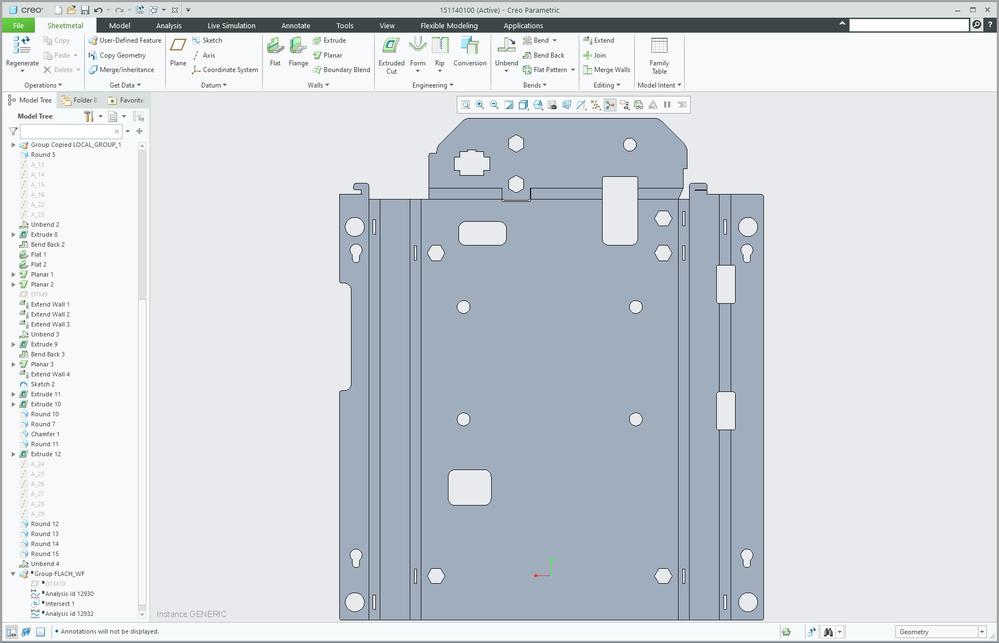This screenshot has width=999, height=643.
Task: Click the Conversion tool icon
Action: coord(469,46)
